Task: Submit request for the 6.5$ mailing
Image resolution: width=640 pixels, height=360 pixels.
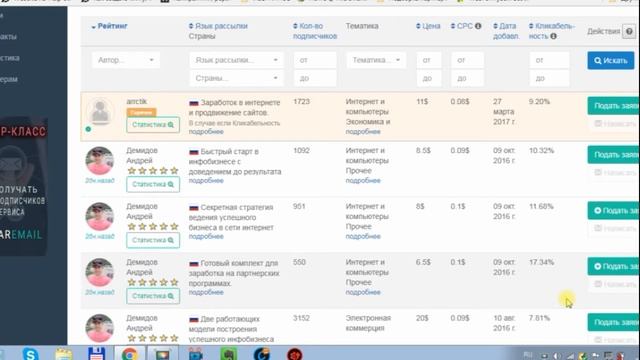Action: tap(613, 267)
